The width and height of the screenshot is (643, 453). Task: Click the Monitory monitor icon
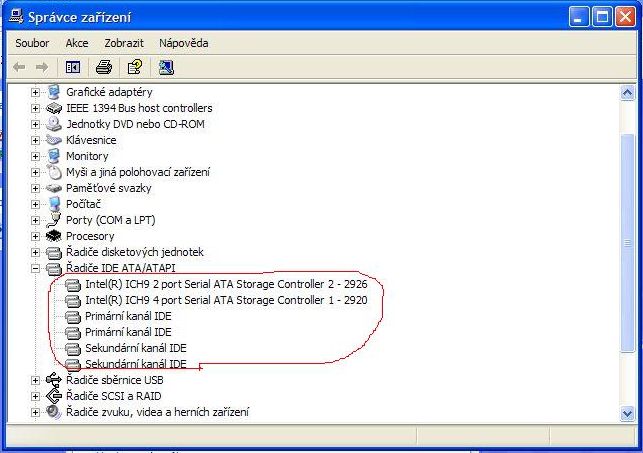point(54,156)
